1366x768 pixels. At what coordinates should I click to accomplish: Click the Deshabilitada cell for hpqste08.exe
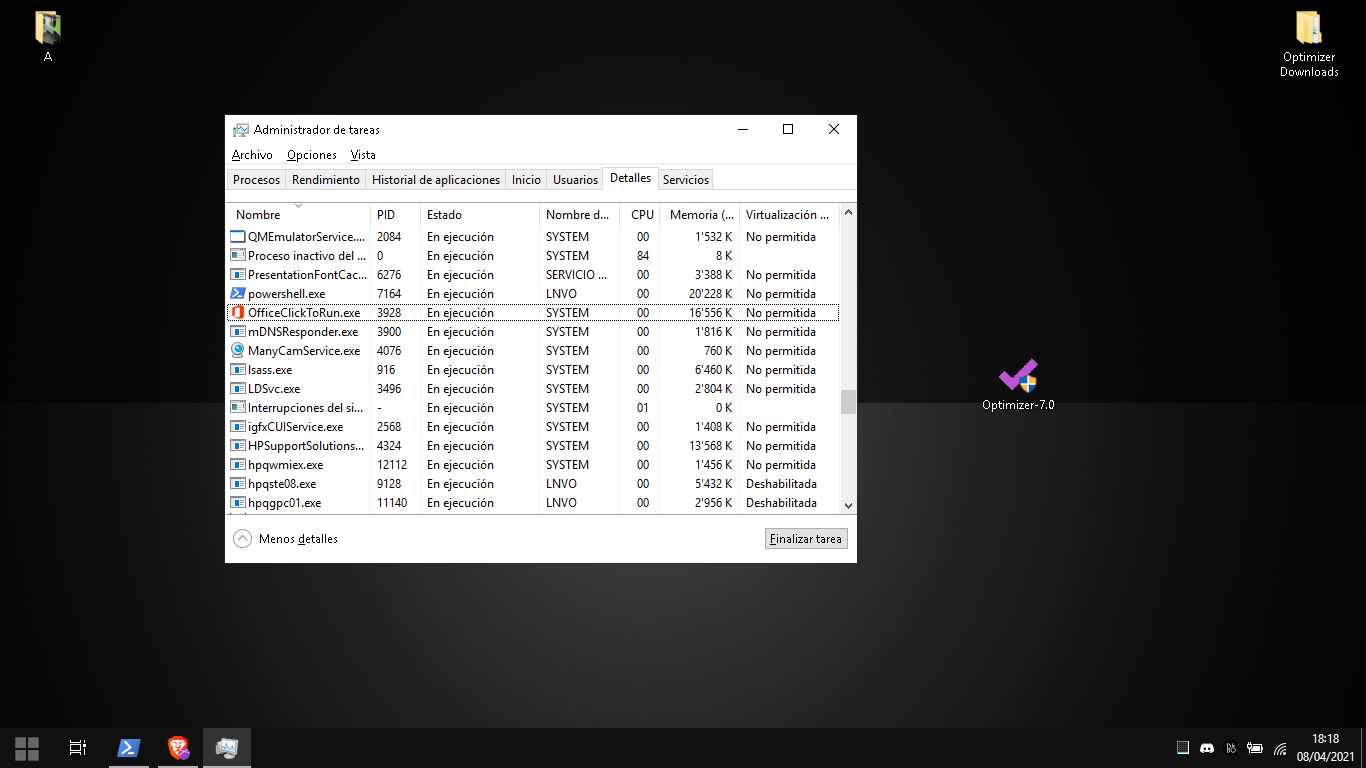pyautogui.click(x=781, y=484)
